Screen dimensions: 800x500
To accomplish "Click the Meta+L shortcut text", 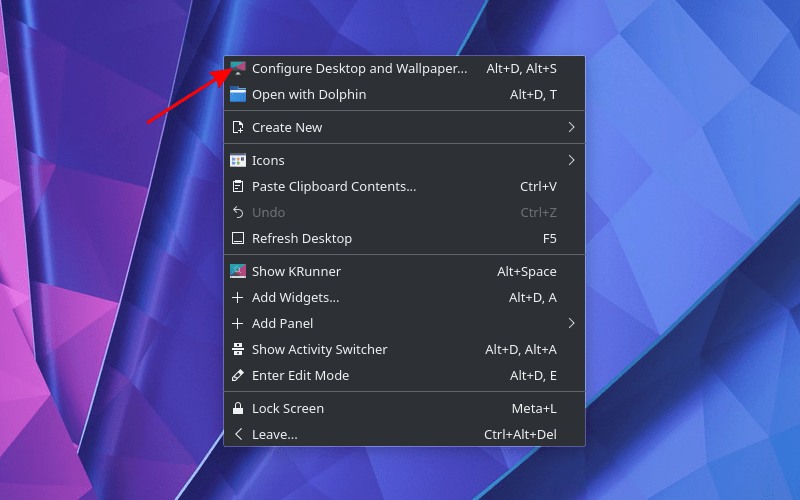I will [x=534, y=408].
